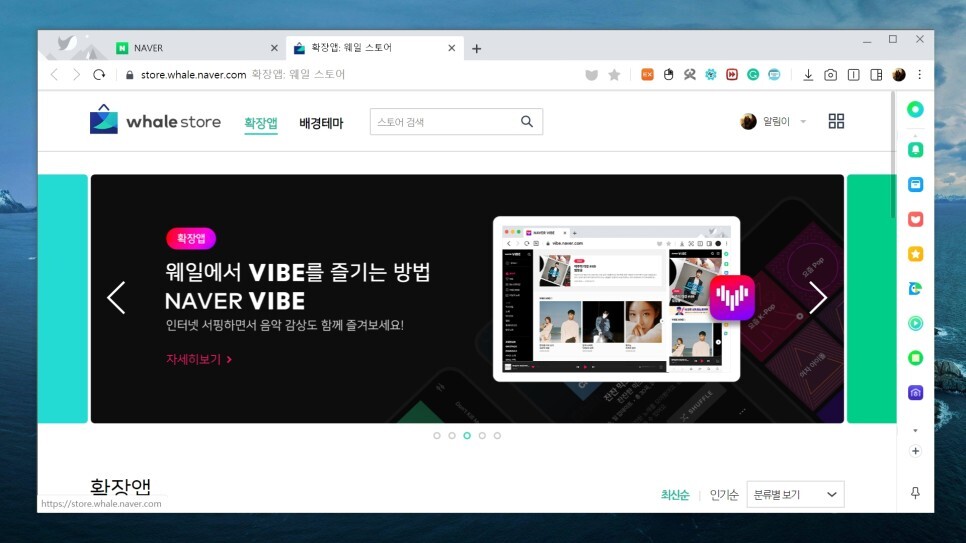Open the four-squares grid menu icon
This screenshot has height=543, width=966.
pyautogui.click(x=836, y=121)
